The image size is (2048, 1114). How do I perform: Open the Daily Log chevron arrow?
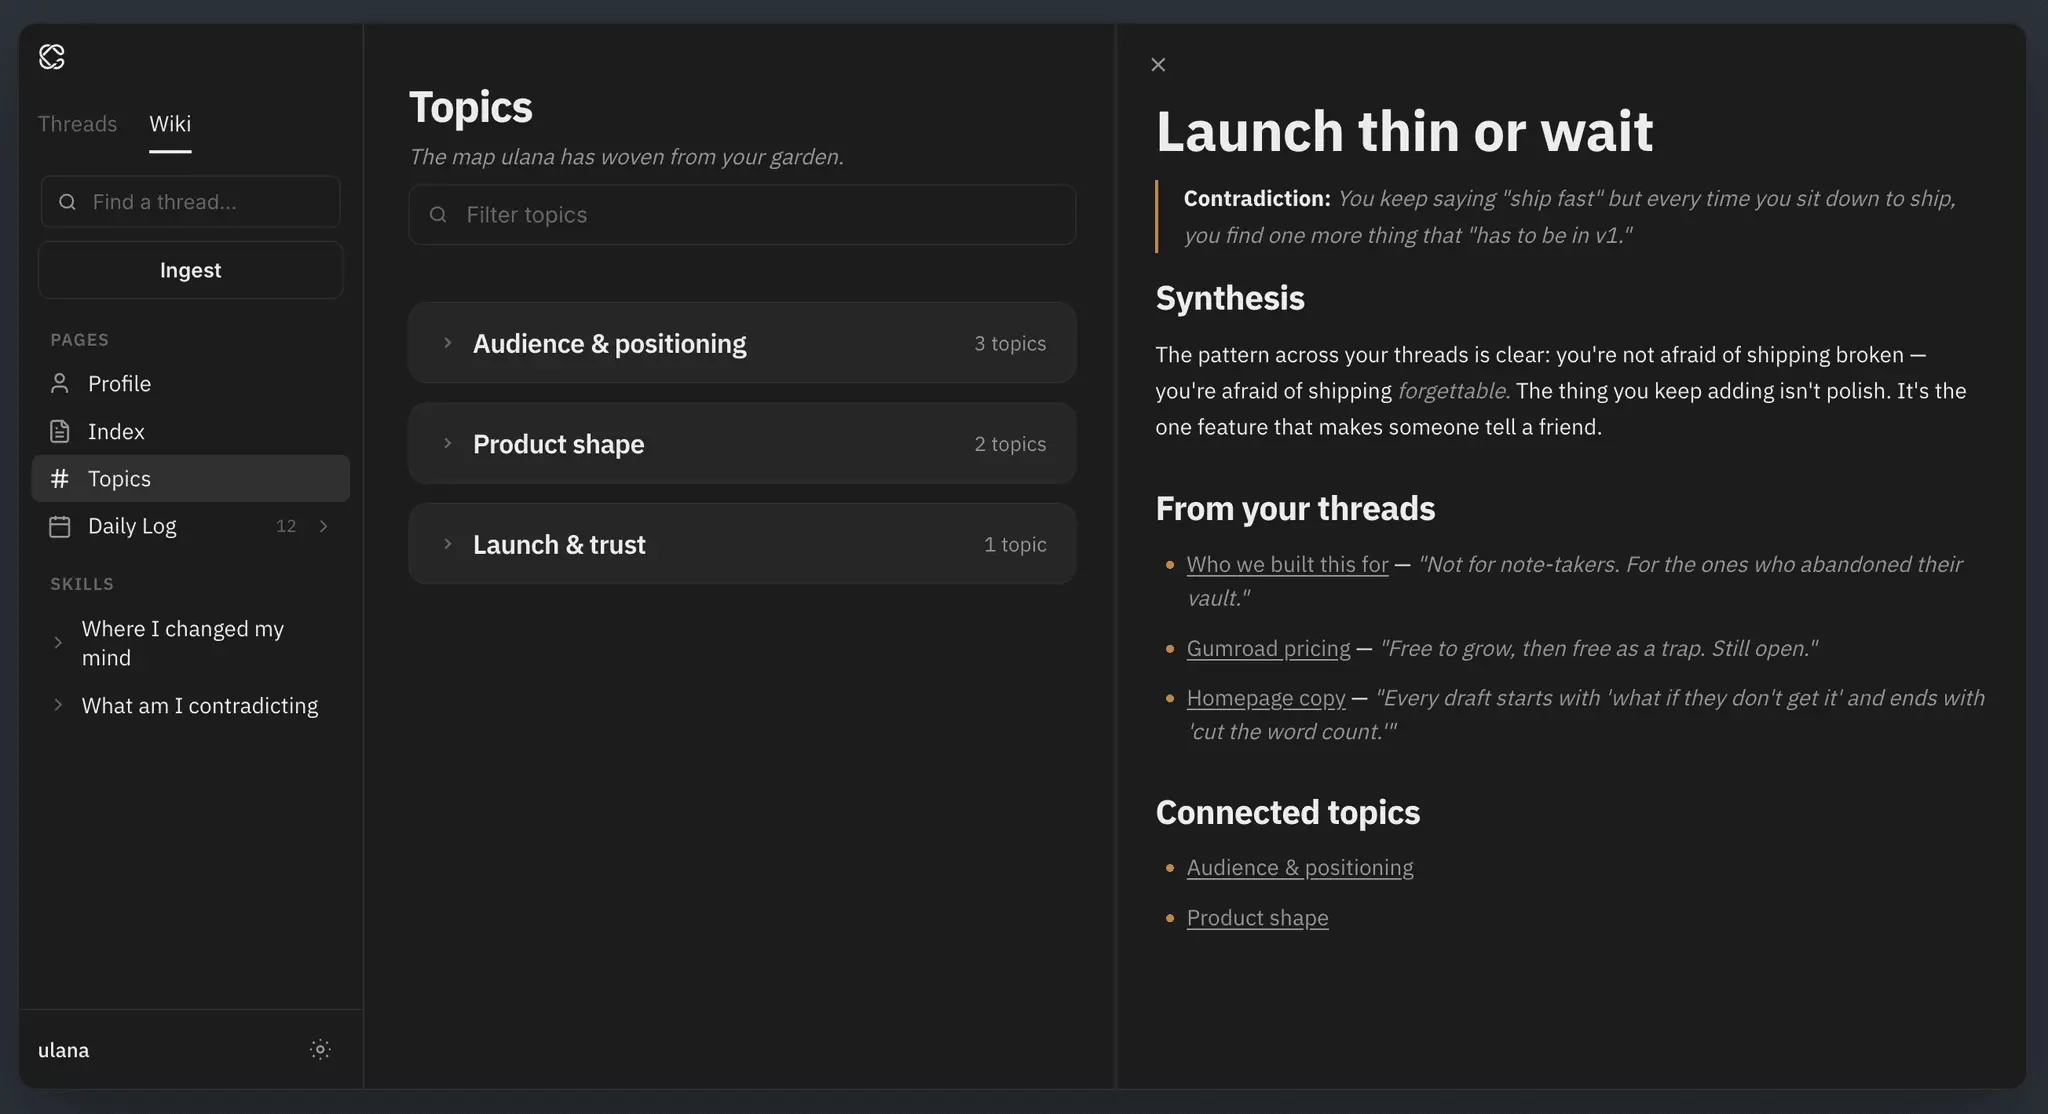(323, 526)
